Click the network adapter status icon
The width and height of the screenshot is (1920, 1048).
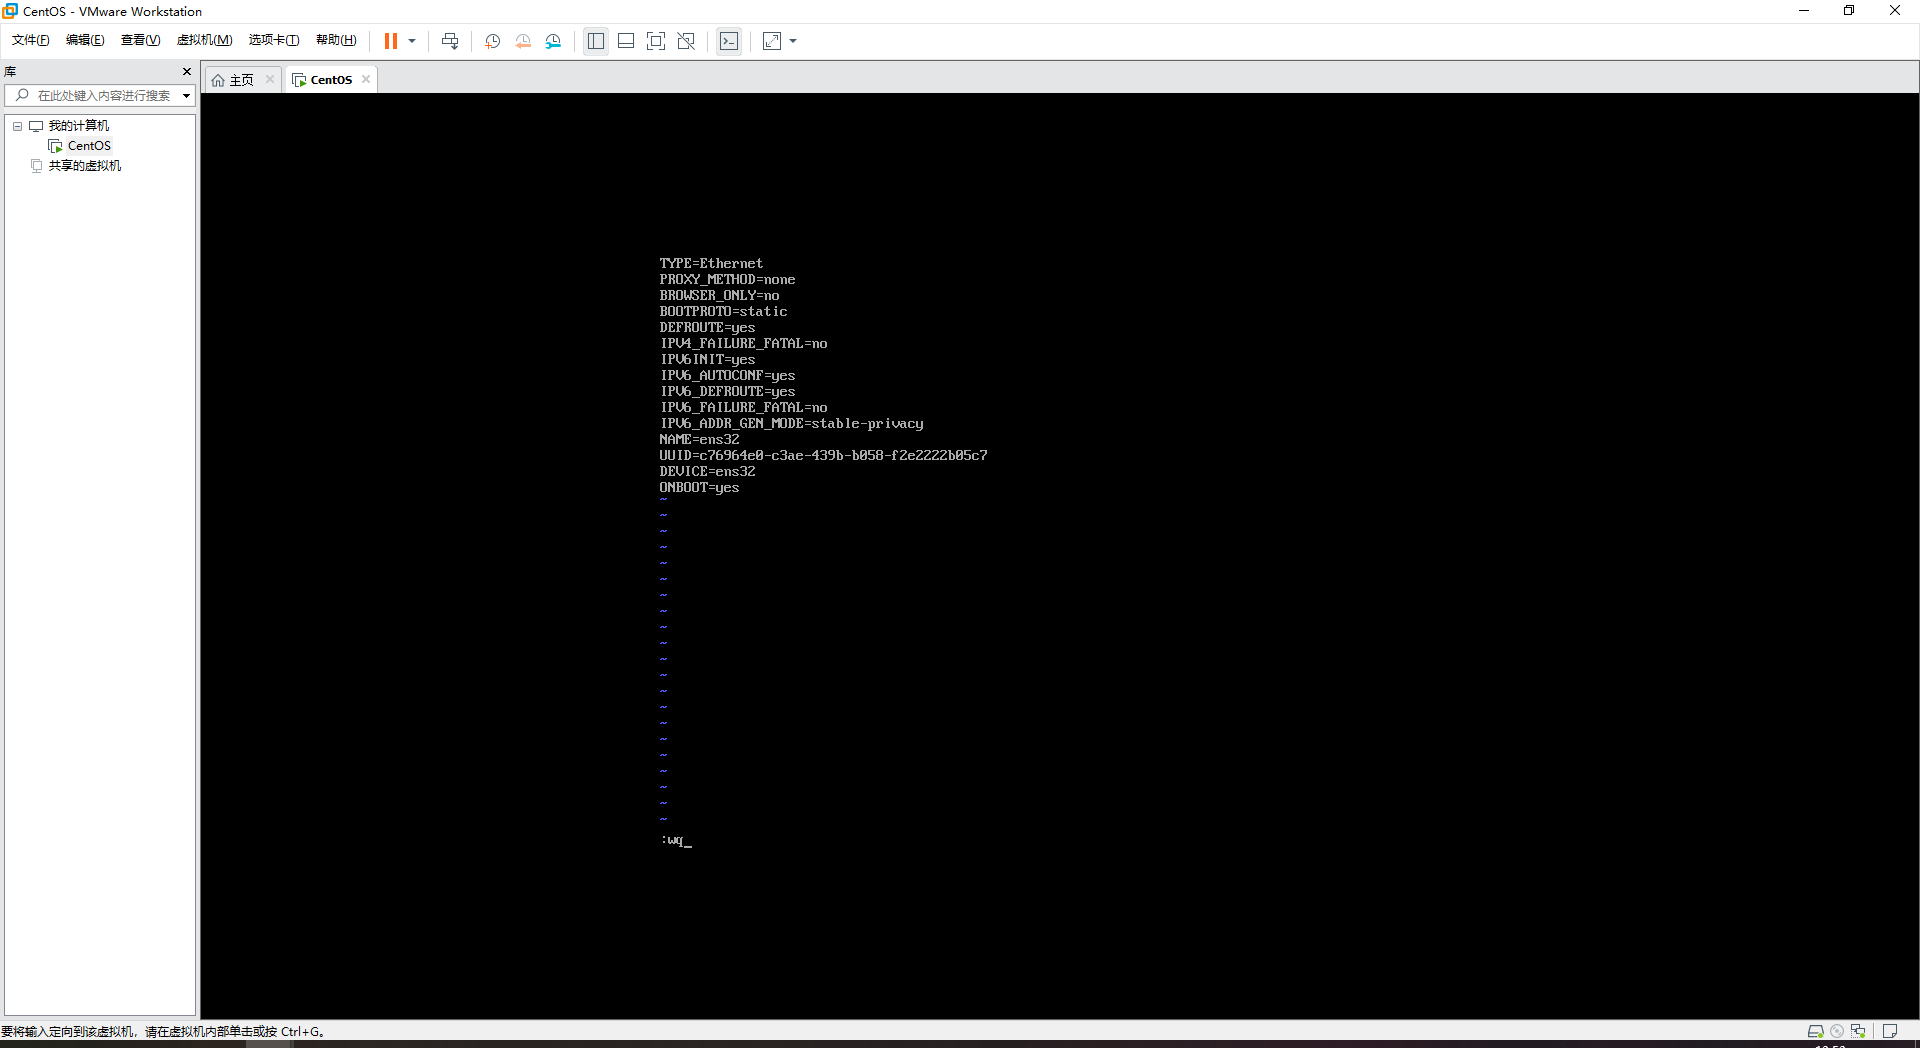pyautogui.click(x=1858, y=1031)
